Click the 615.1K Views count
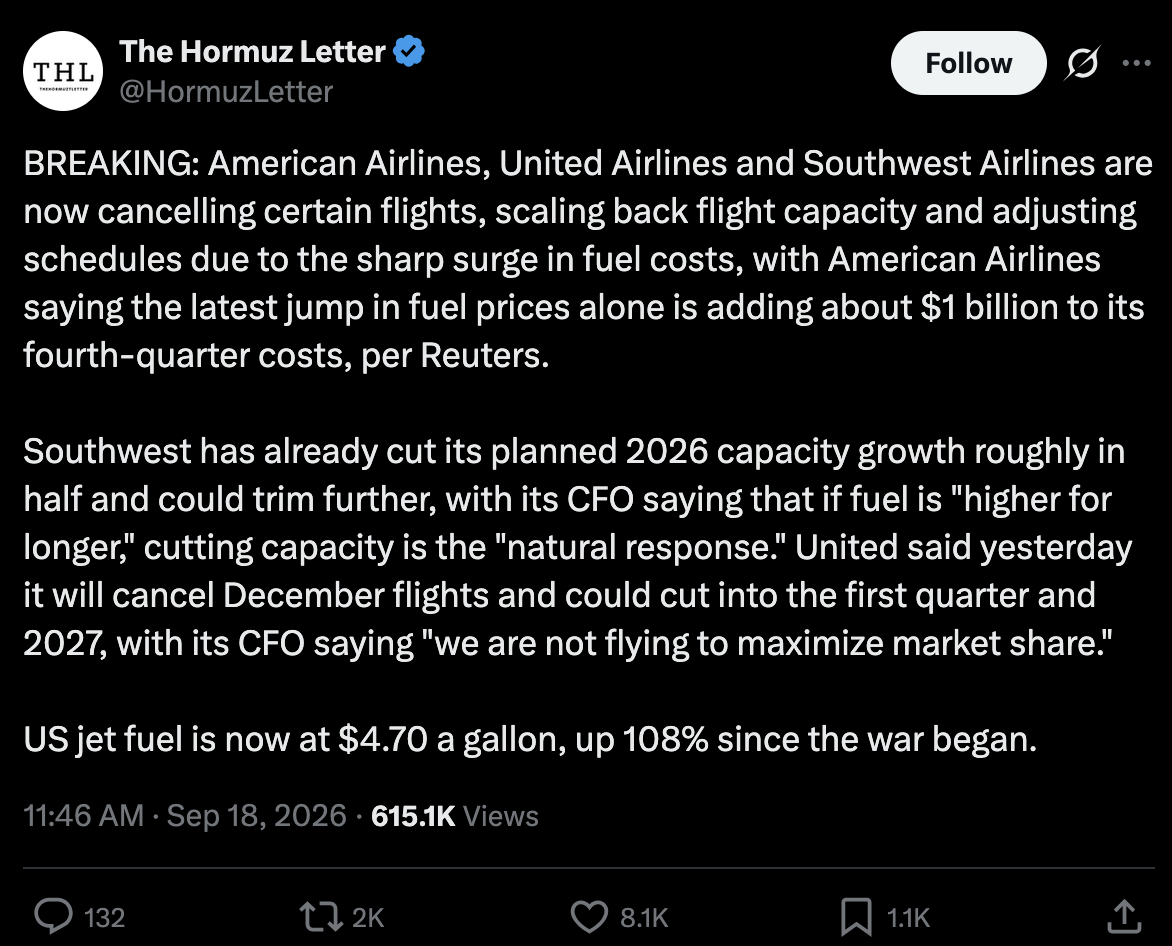The width and height of the screenshot is (1172, 946). (454, 816)
